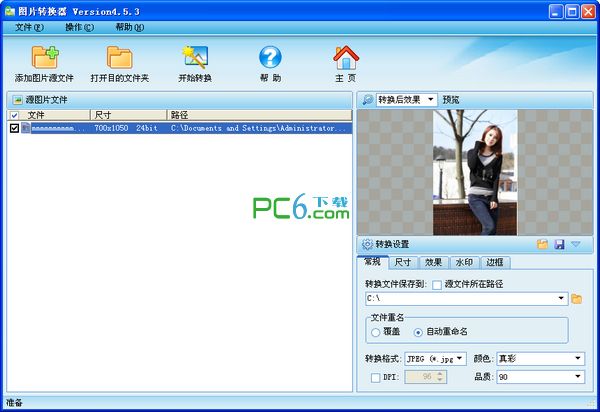Click the 添加图片源文件 add folder icon
The width and height of the screenshot is (600, 412).
44,57
